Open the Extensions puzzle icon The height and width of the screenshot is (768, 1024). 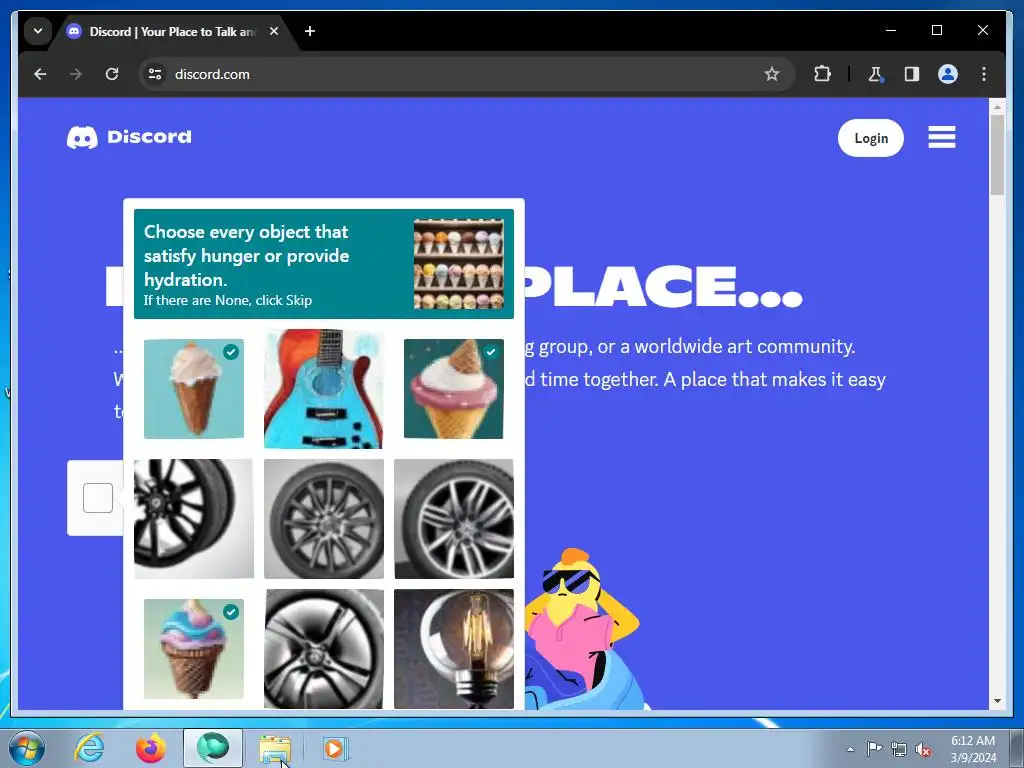pyautogui.click(x=822, y=74)
